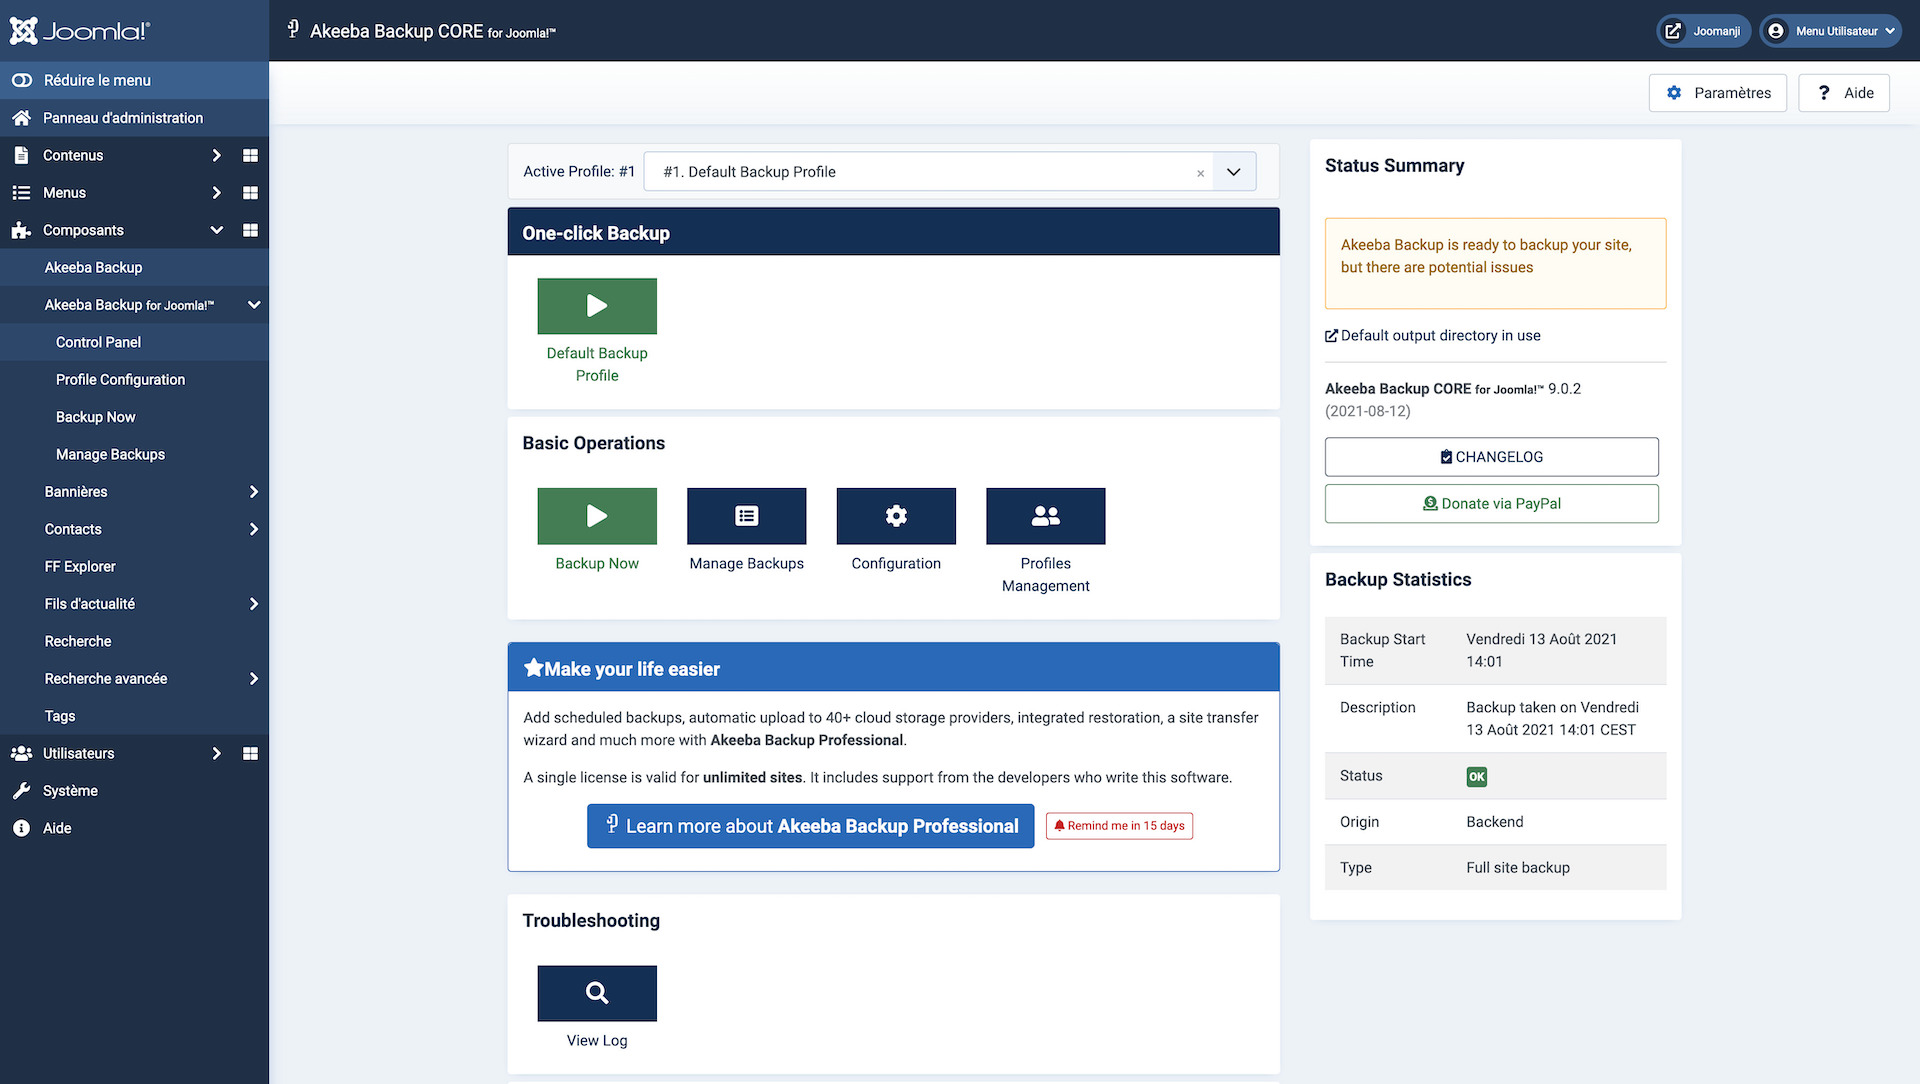1920x1084 pixels.
Task: Click 'Backend' origin value
Action: [x=1494, y=822]
